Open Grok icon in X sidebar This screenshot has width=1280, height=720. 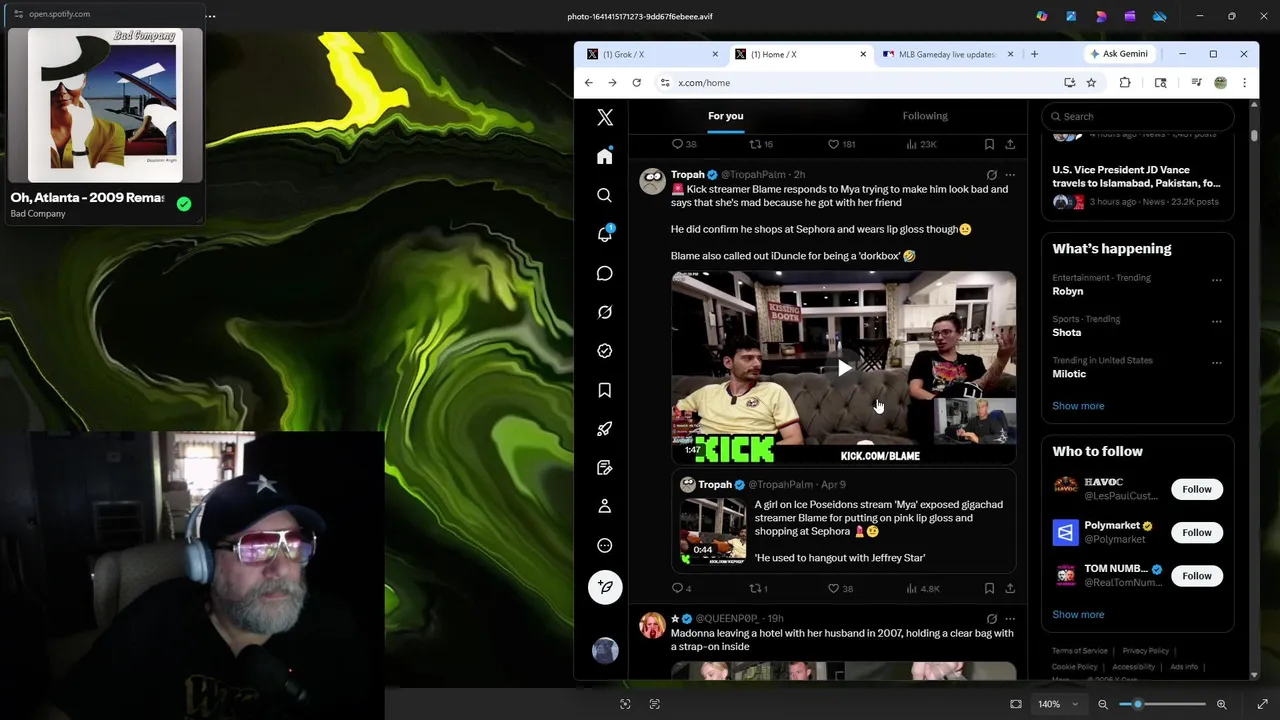605,312
